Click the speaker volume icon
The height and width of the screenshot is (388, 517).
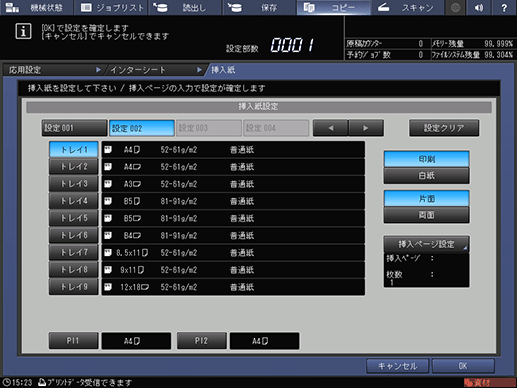[479, 7]
